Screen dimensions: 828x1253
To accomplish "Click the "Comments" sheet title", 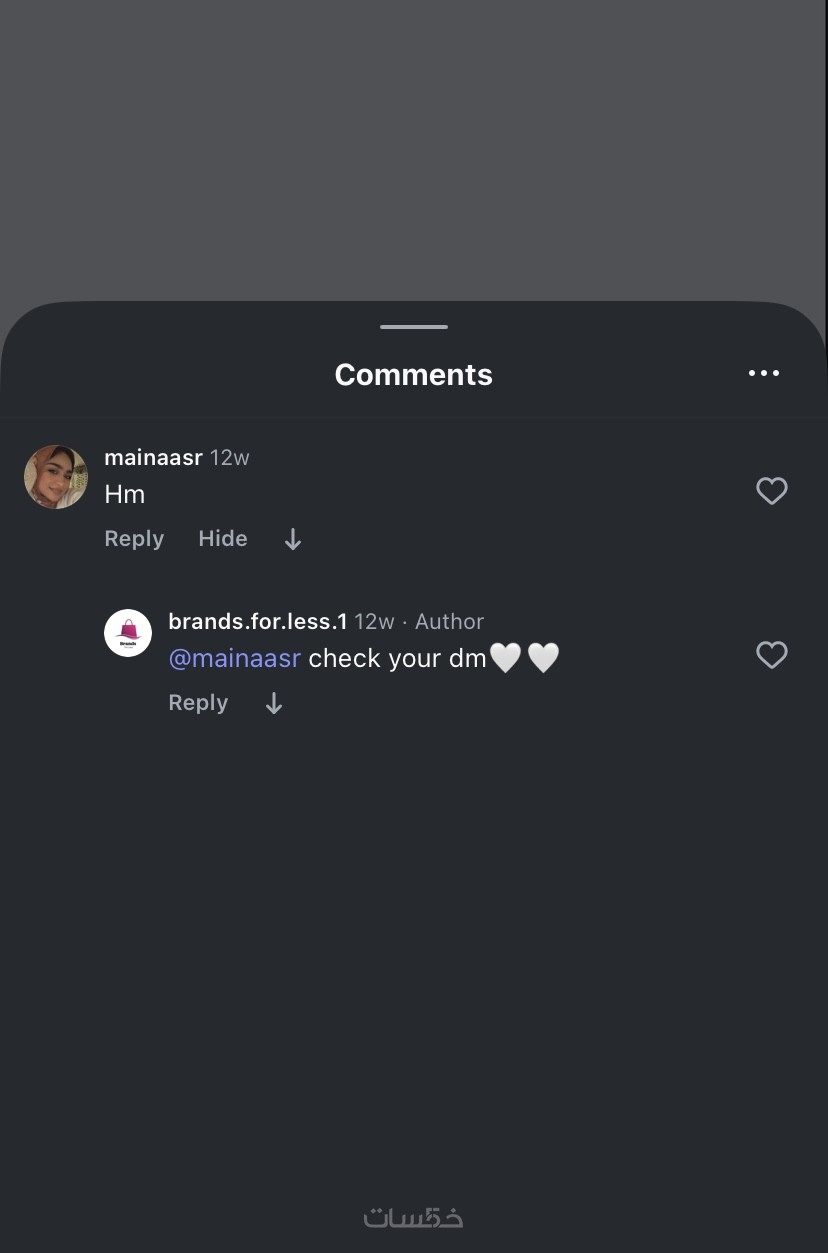I will 413,374.
